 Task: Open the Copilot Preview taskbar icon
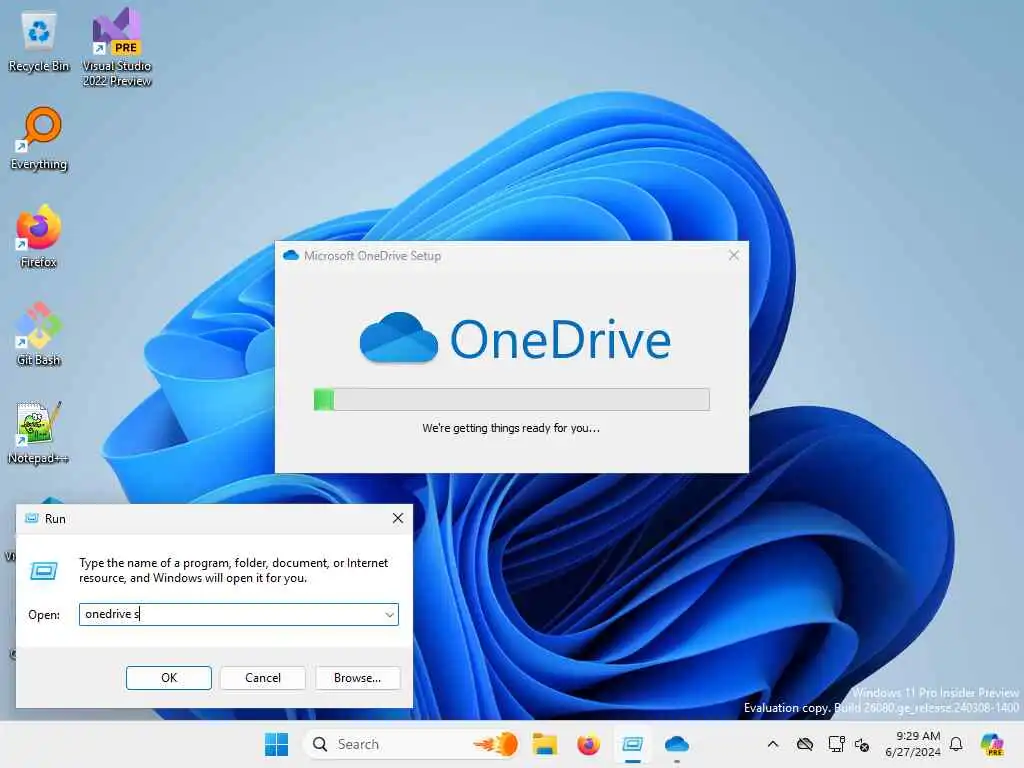[x=992, y=744]
